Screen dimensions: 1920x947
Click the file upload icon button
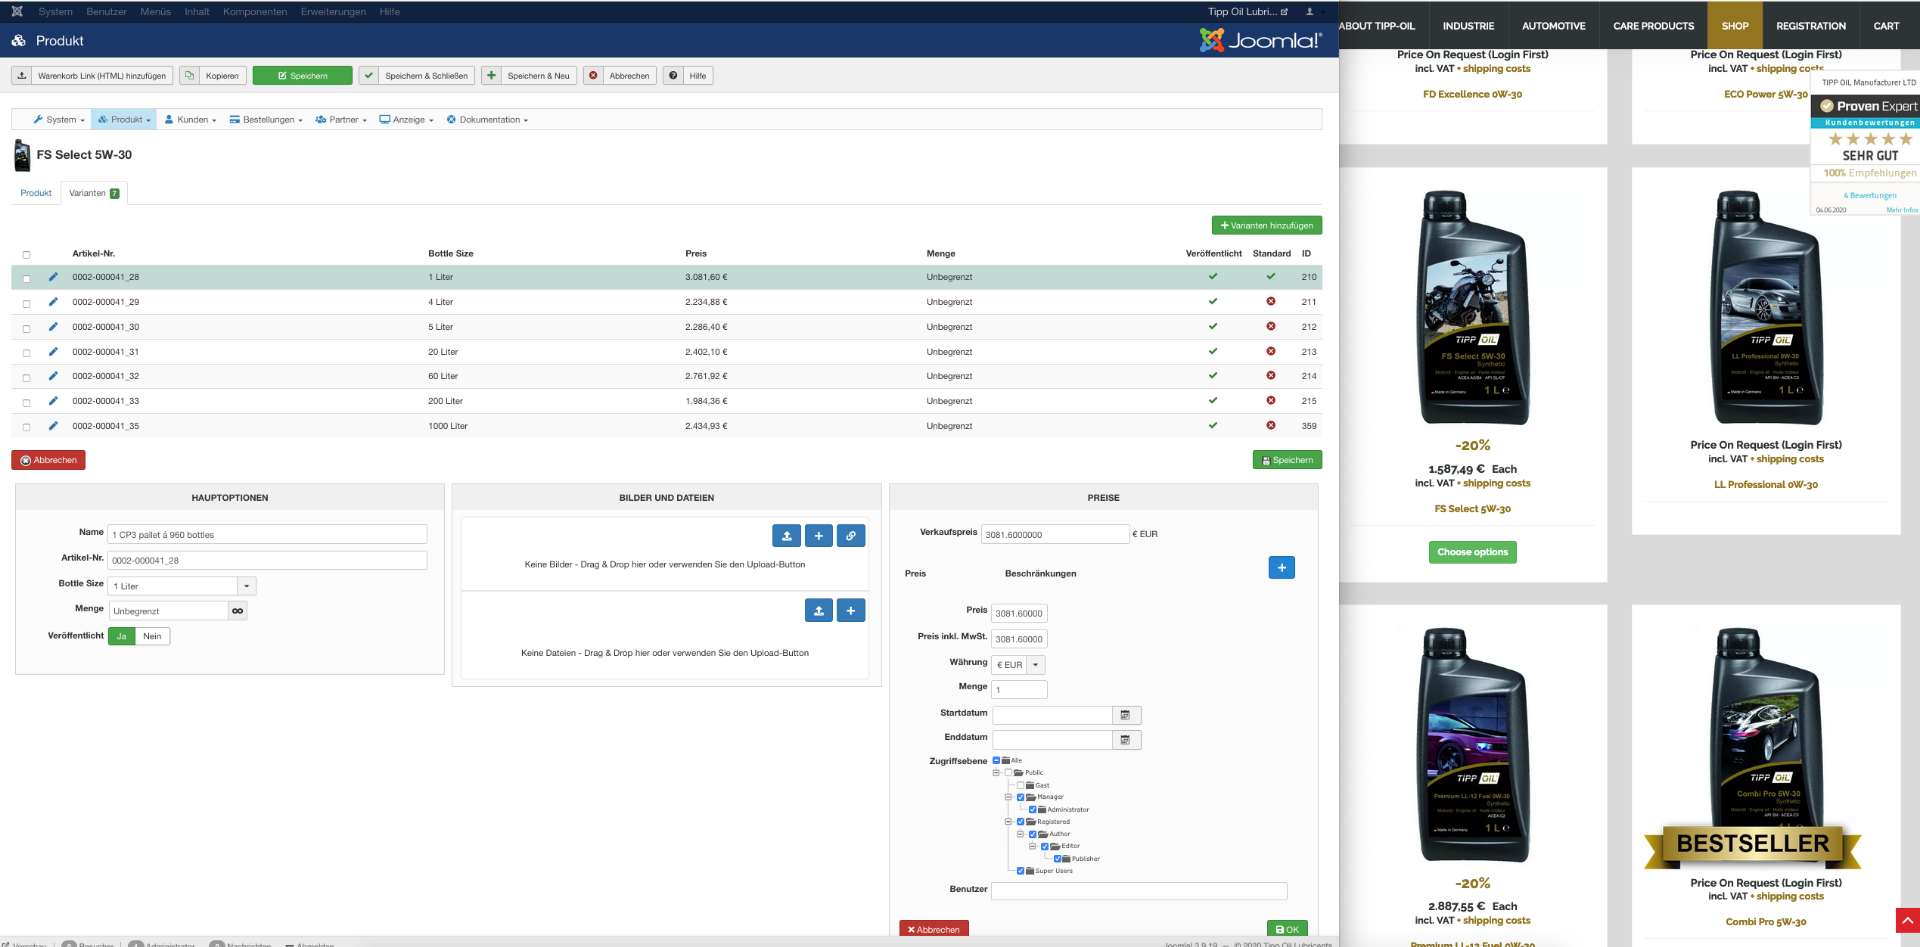point(819,611)
